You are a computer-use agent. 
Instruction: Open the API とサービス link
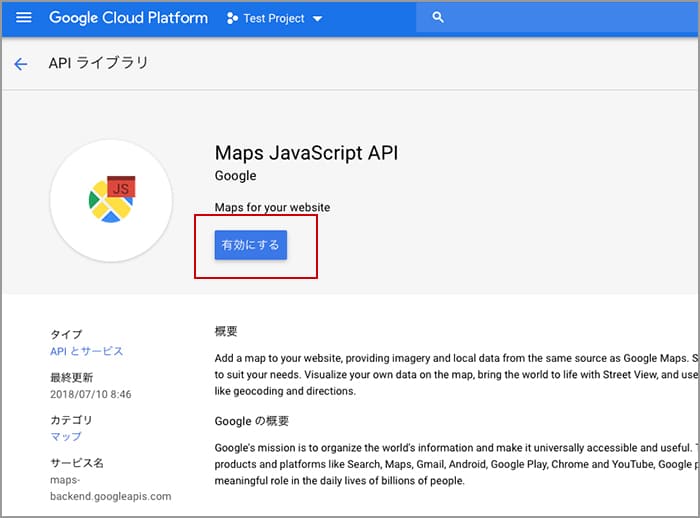click(87, 351)
